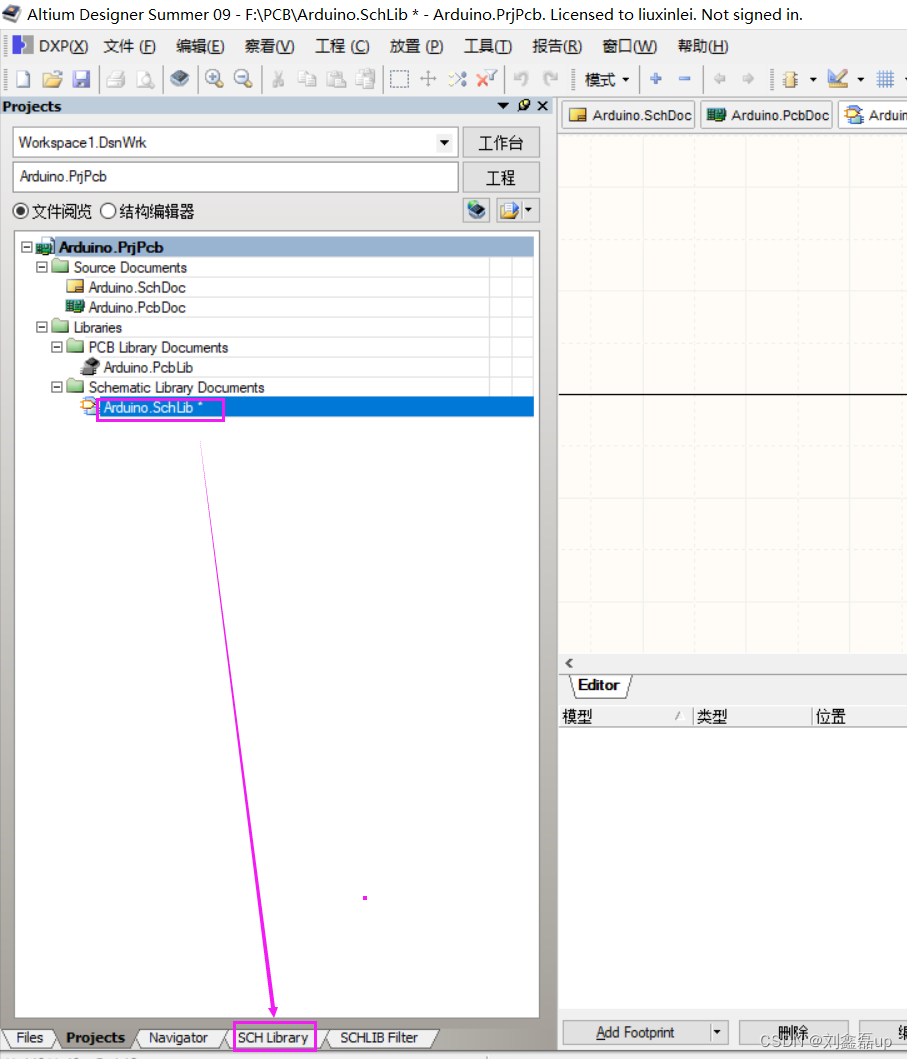Zoom in with the magnifier plus icon
The width and height of the screenshot is (907, 1059).
[x=214, y=79]
